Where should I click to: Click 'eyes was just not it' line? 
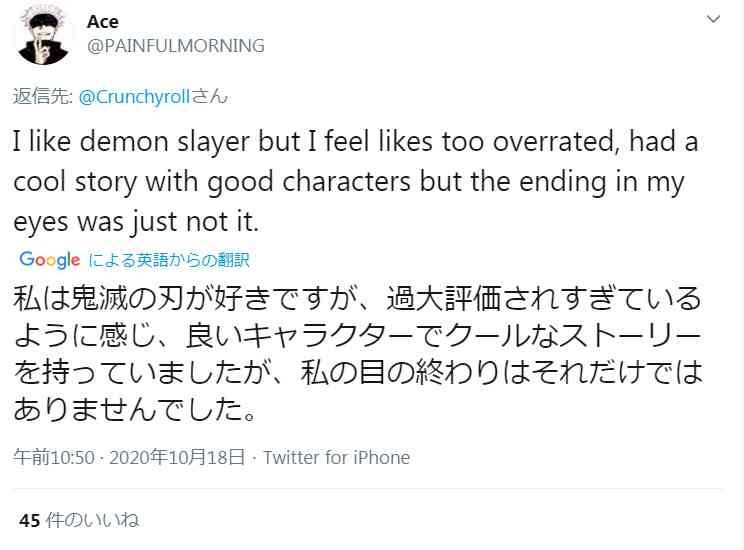click(136, 222)
